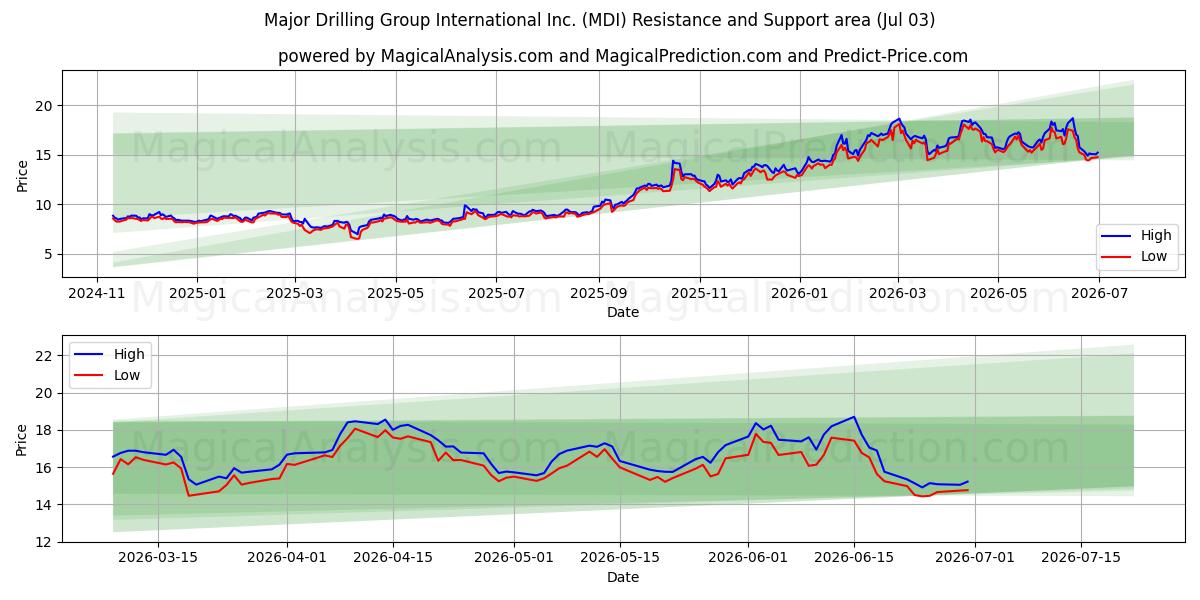Click the '2026-05-15' x-axis label on bottom chart

click(x=619, y=558)
